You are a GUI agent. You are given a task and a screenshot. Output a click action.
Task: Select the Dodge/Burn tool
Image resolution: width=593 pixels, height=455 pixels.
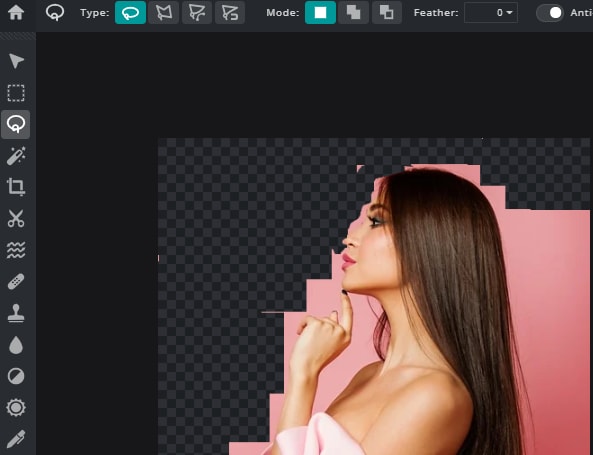pos(16,376)
